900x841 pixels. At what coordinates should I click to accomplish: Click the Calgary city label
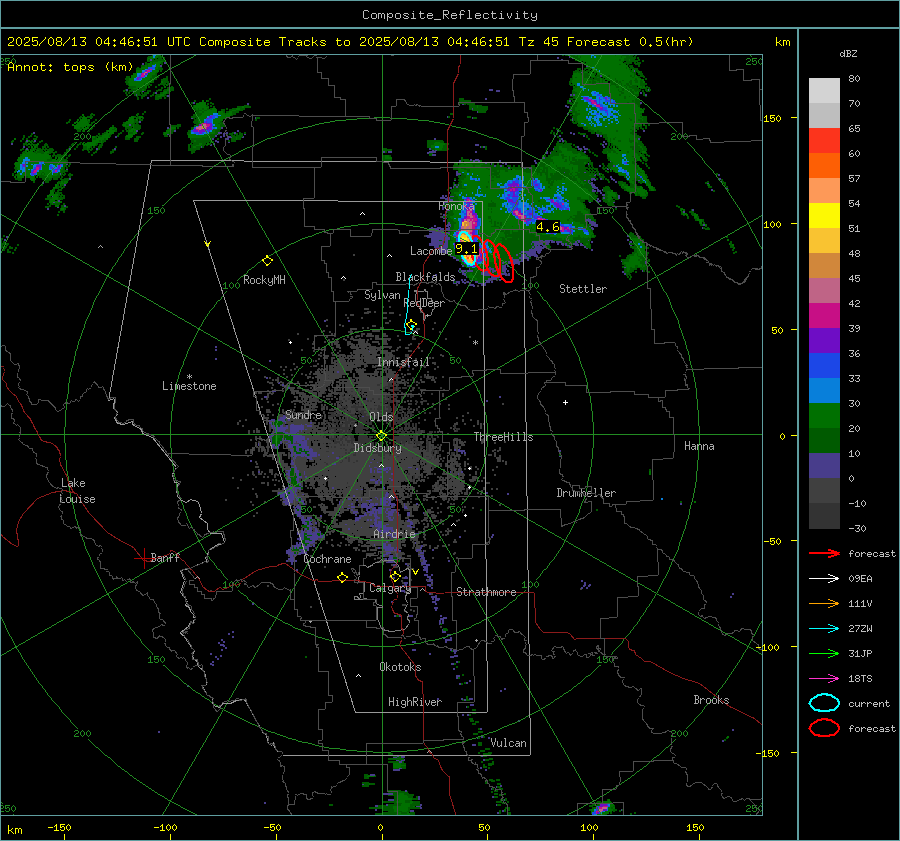coord(390,588)
